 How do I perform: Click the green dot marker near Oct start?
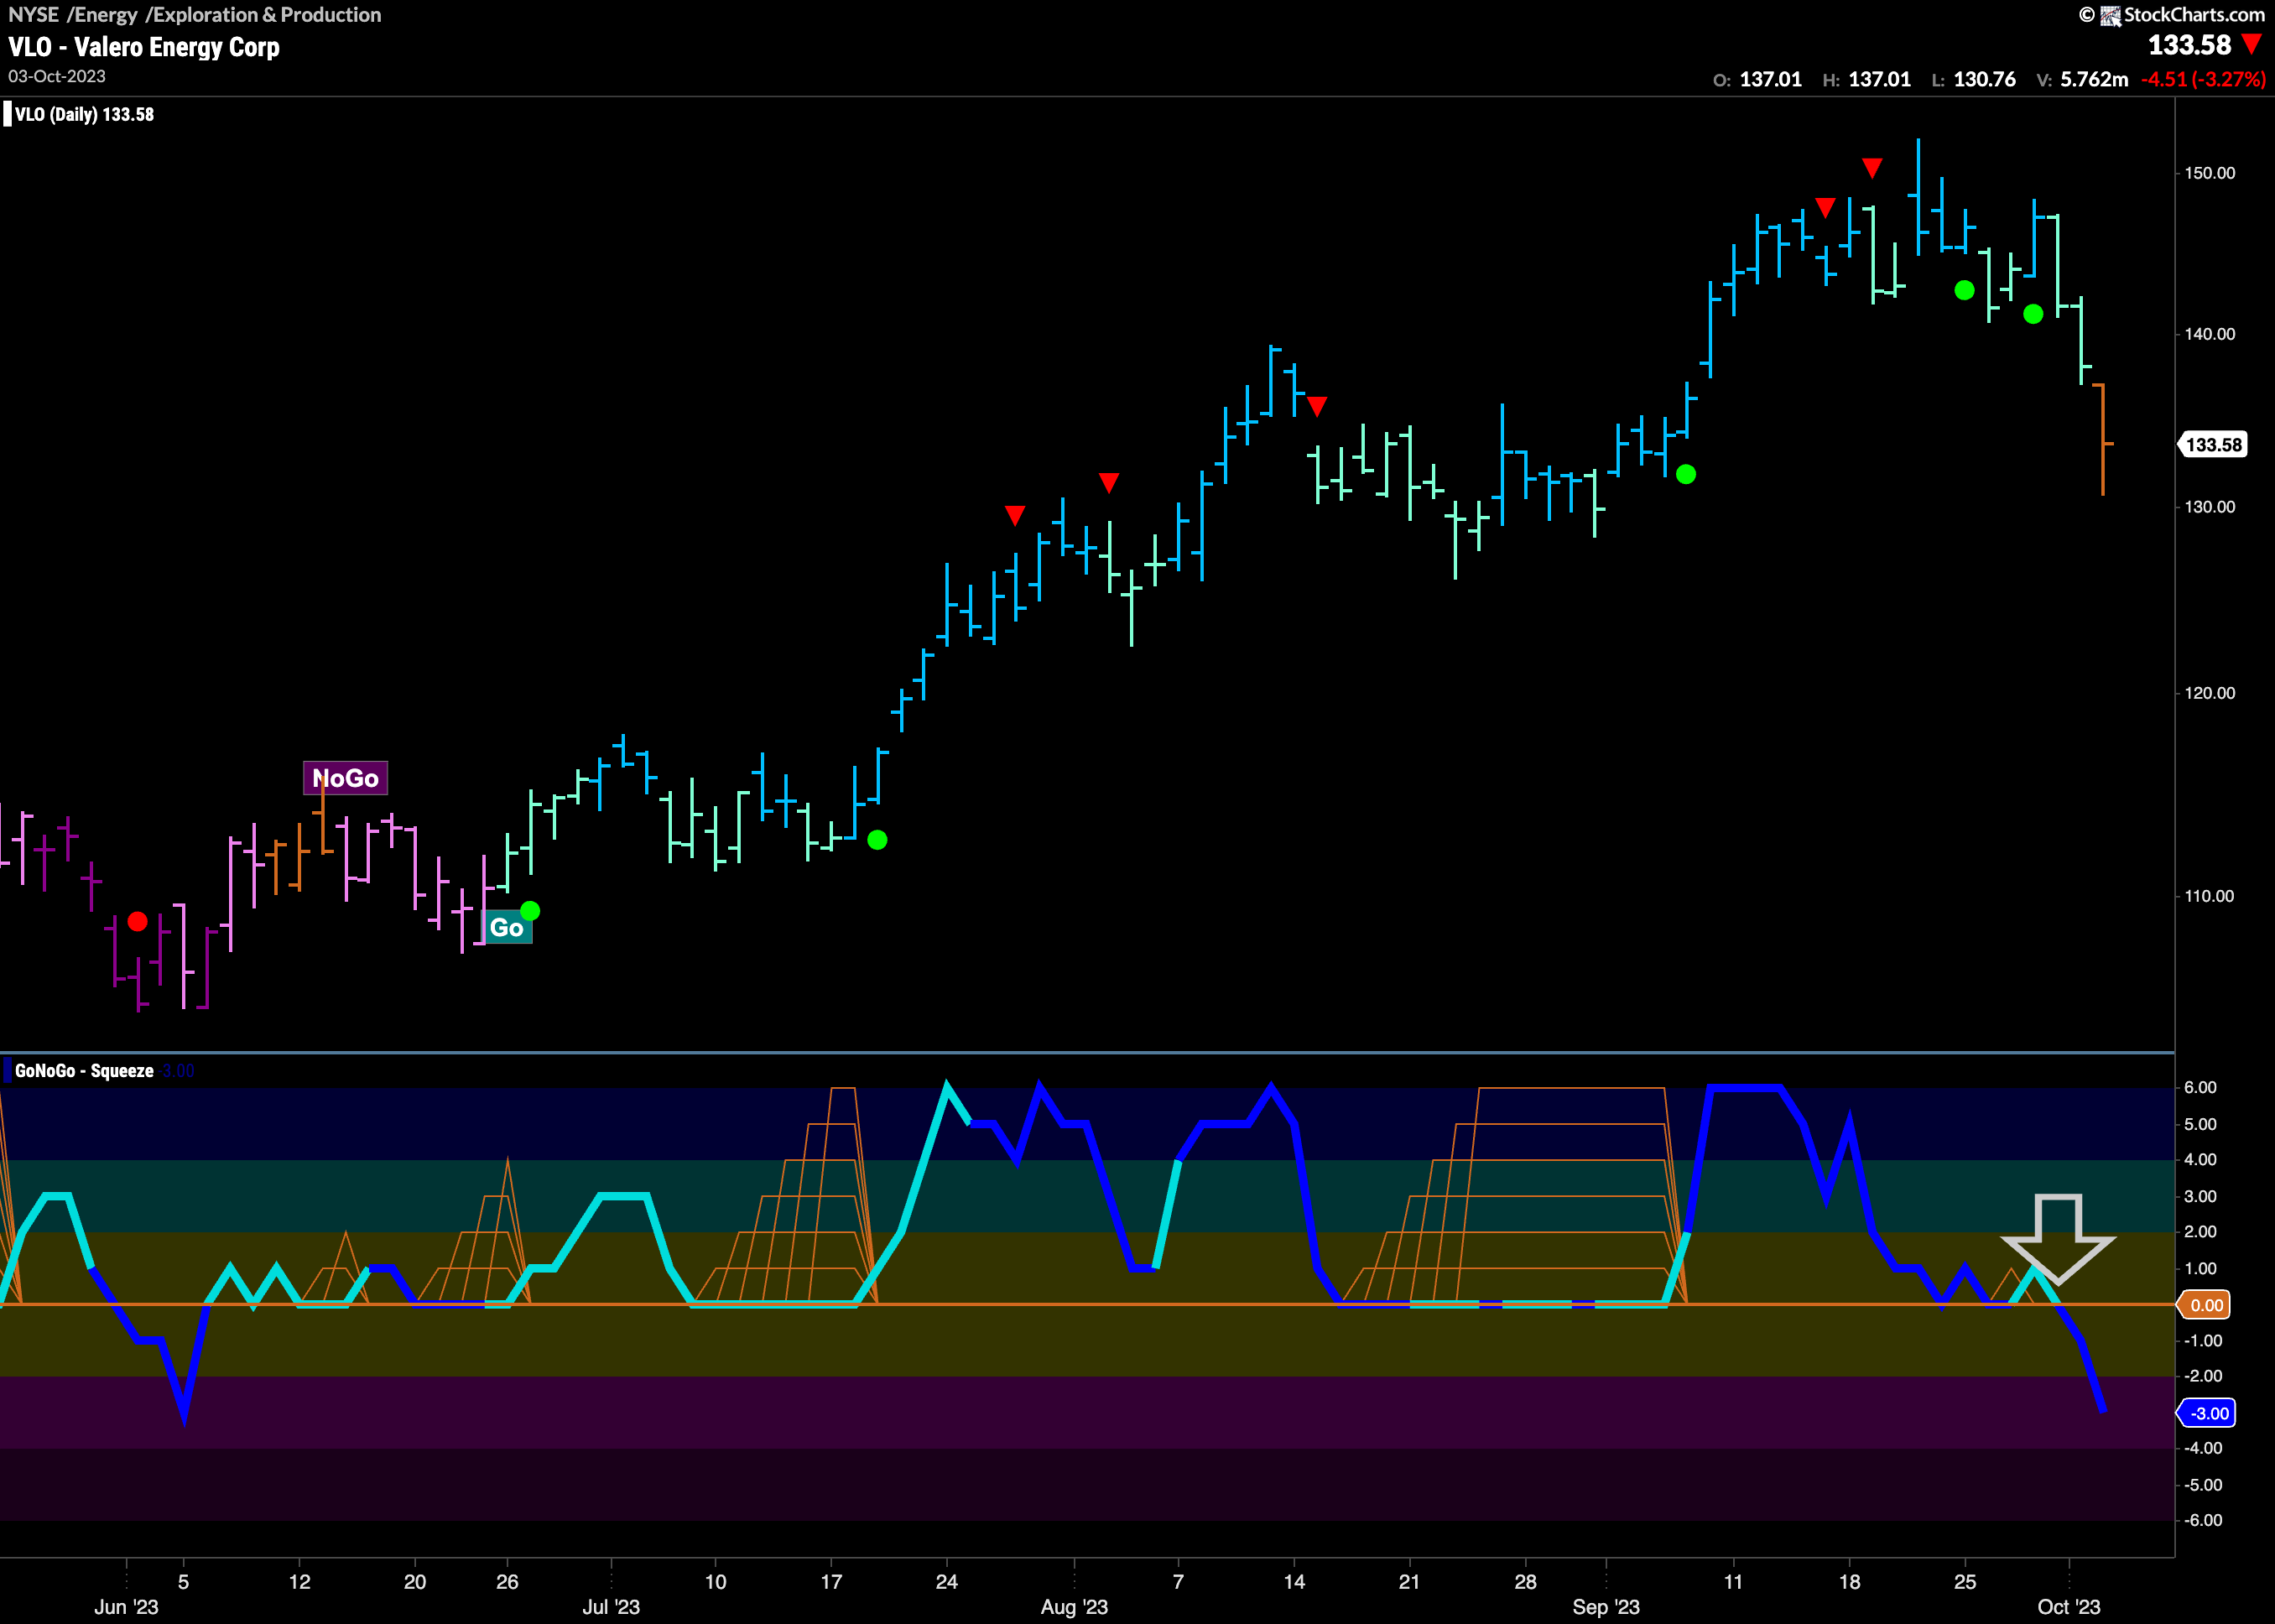click(2033, 314)
